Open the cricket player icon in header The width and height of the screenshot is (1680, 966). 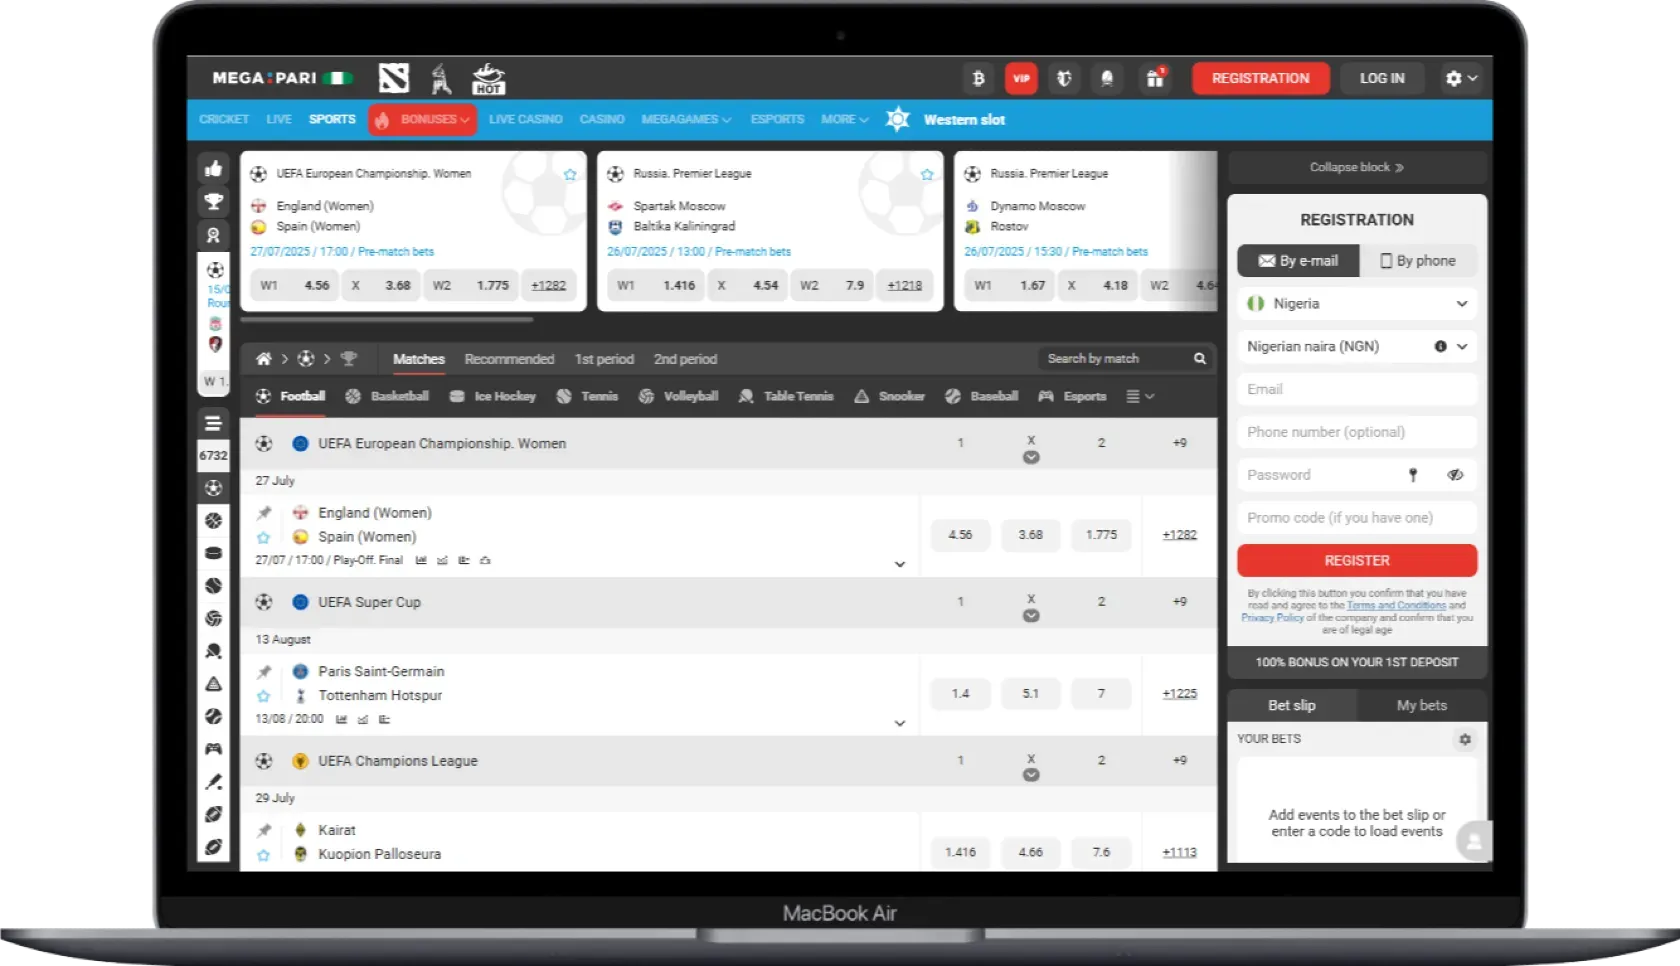click(440, 78)
